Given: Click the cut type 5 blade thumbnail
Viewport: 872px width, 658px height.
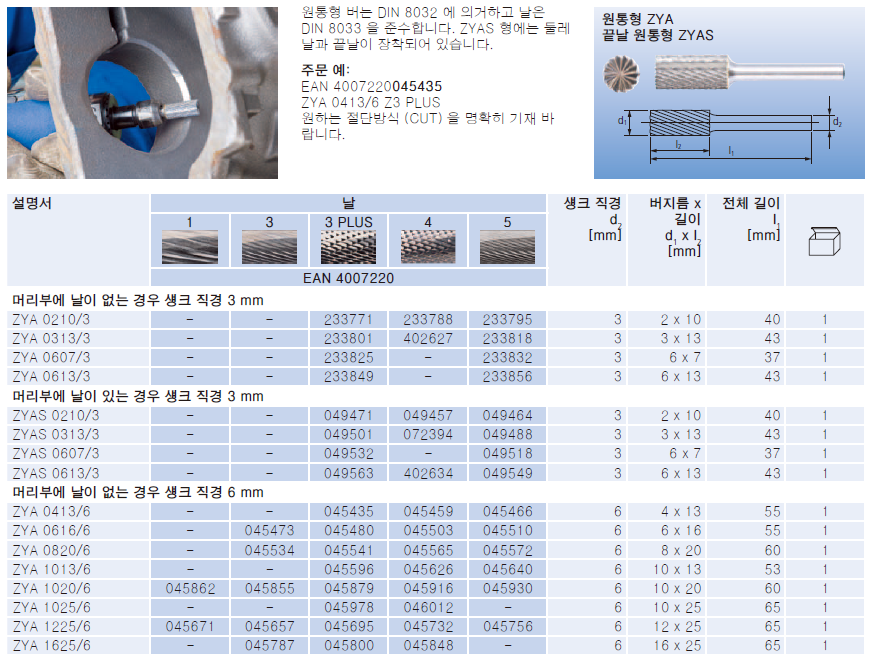Looking at the screenshot, I should click(x=507, y=247).
